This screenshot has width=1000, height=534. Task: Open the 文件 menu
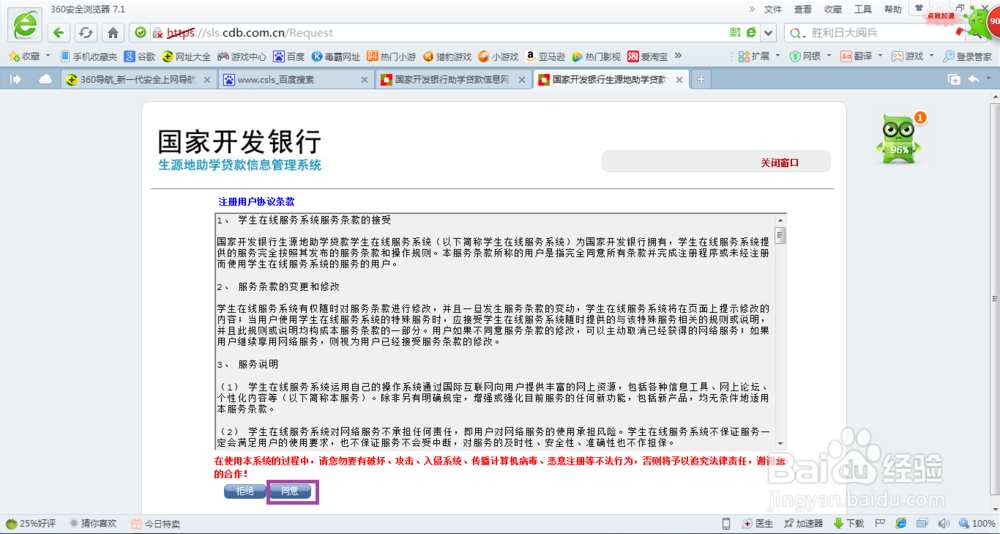coord(772,9)
